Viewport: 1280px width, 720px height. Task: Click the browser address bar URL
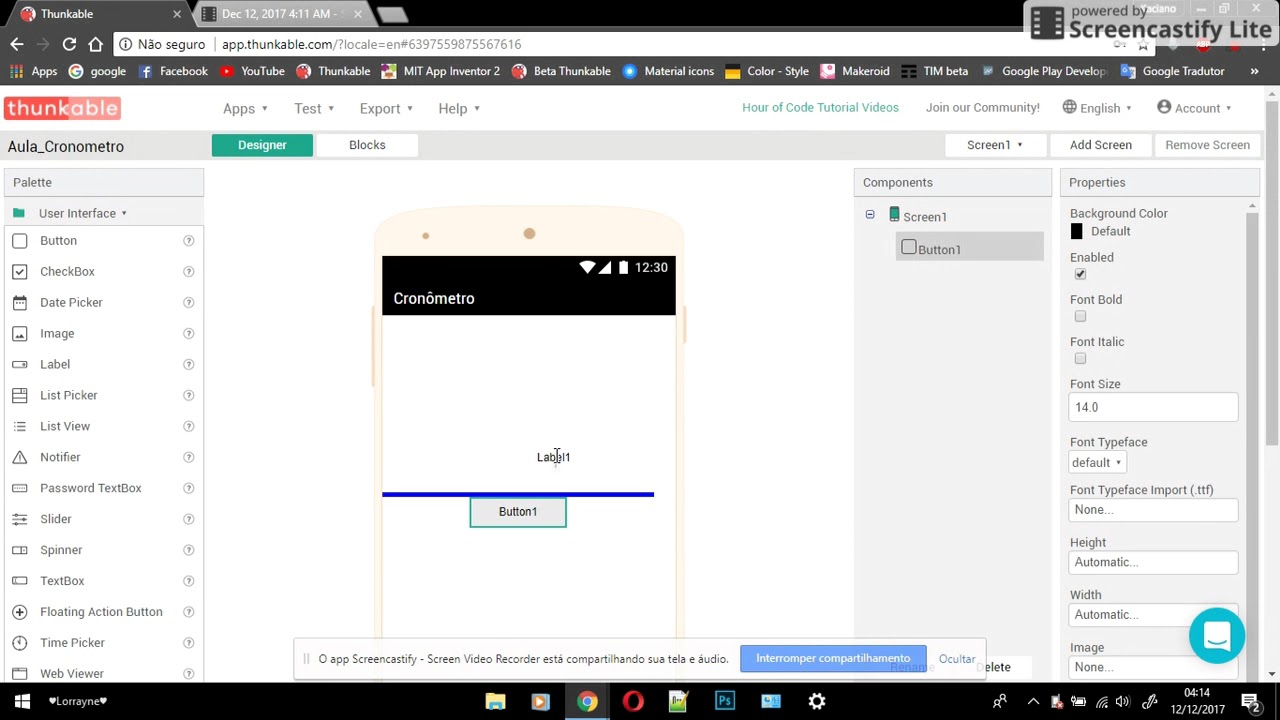tap(371, 44)
